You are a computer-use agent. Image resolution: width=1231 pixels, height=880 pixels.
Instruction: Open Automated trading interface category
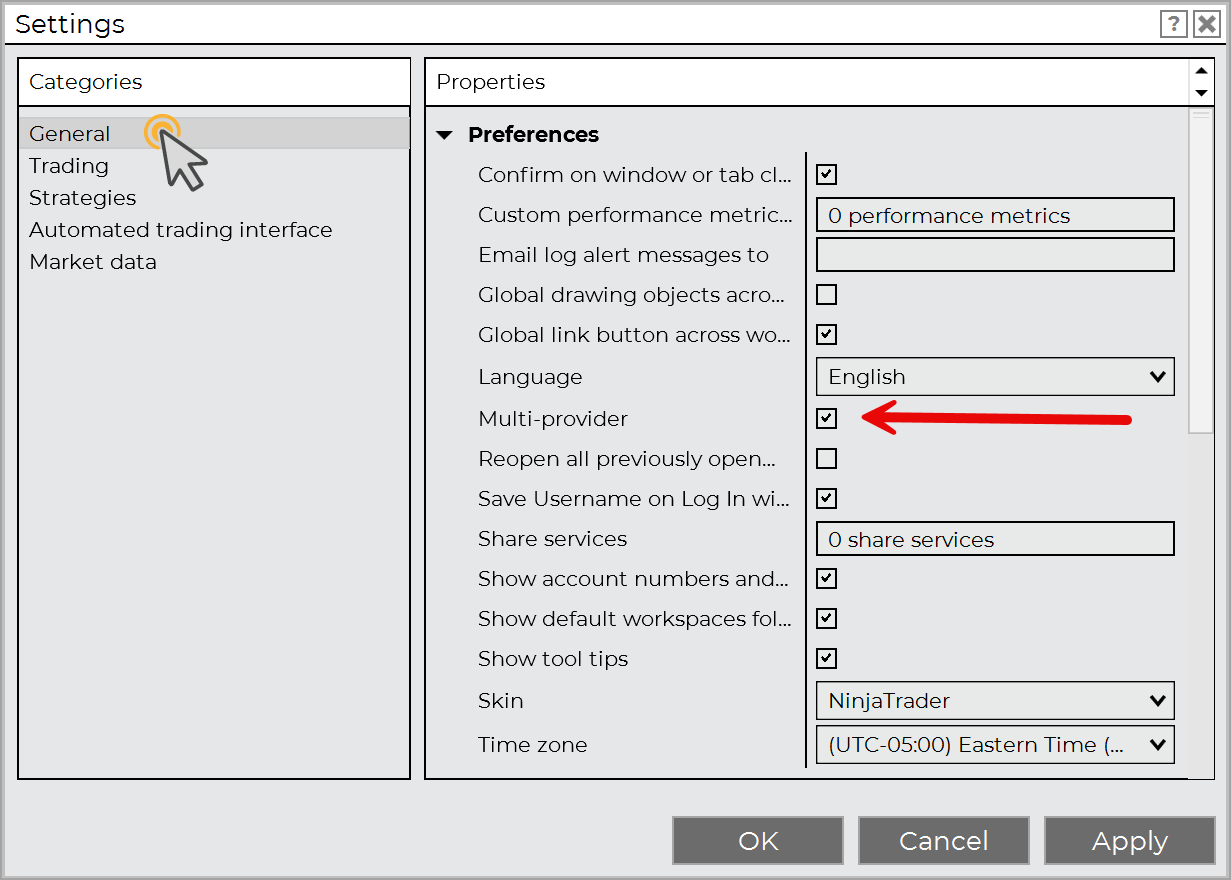click(x=180, y=230)
